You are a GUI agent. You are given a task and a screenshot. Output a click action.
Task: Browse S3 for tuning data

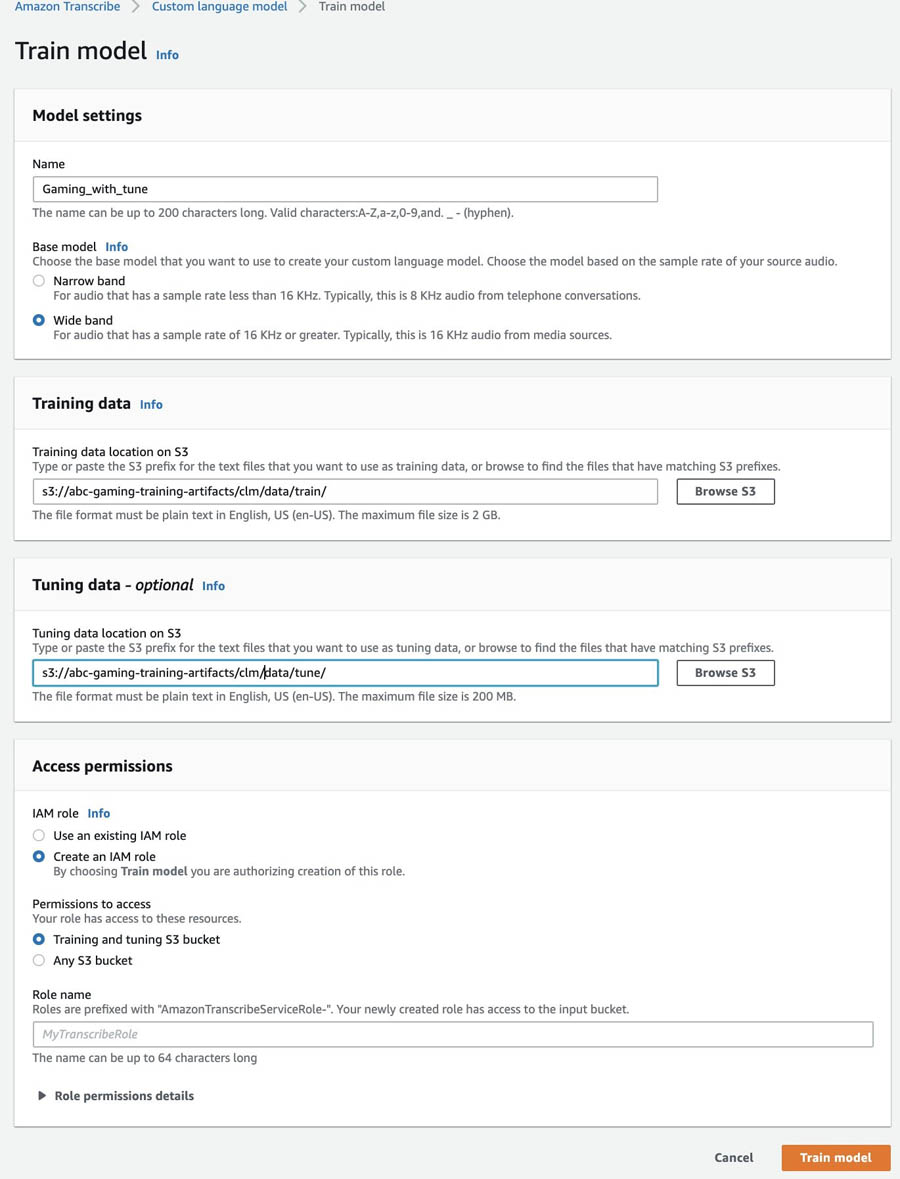pos(725,673)
